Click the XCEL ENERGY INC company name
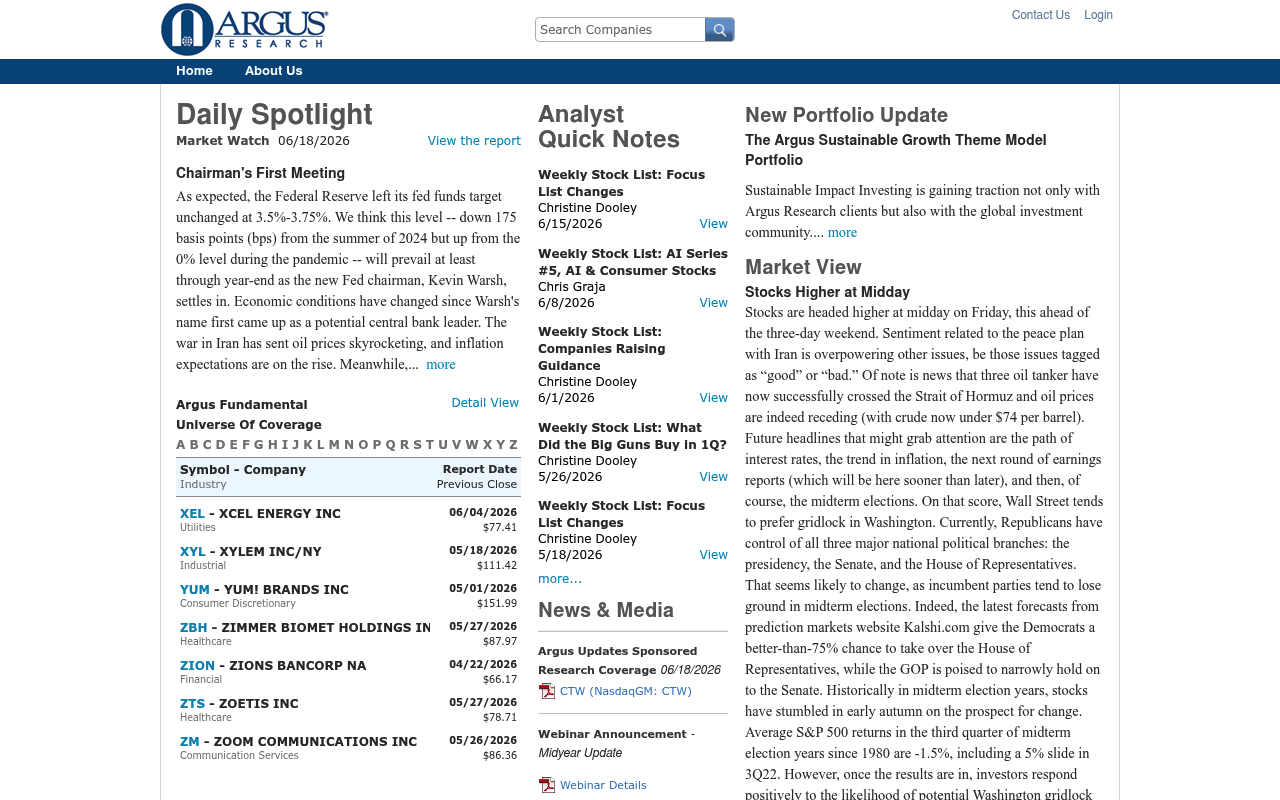This screenshot has height=800, width=1280. click(x=280, y=514)
